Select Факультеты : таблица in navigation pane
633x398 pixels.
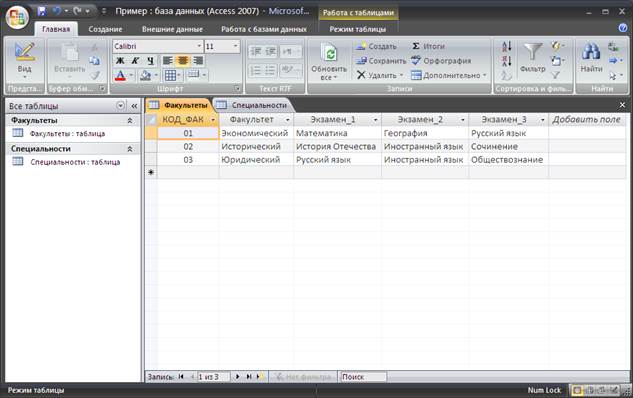point(67,134)
